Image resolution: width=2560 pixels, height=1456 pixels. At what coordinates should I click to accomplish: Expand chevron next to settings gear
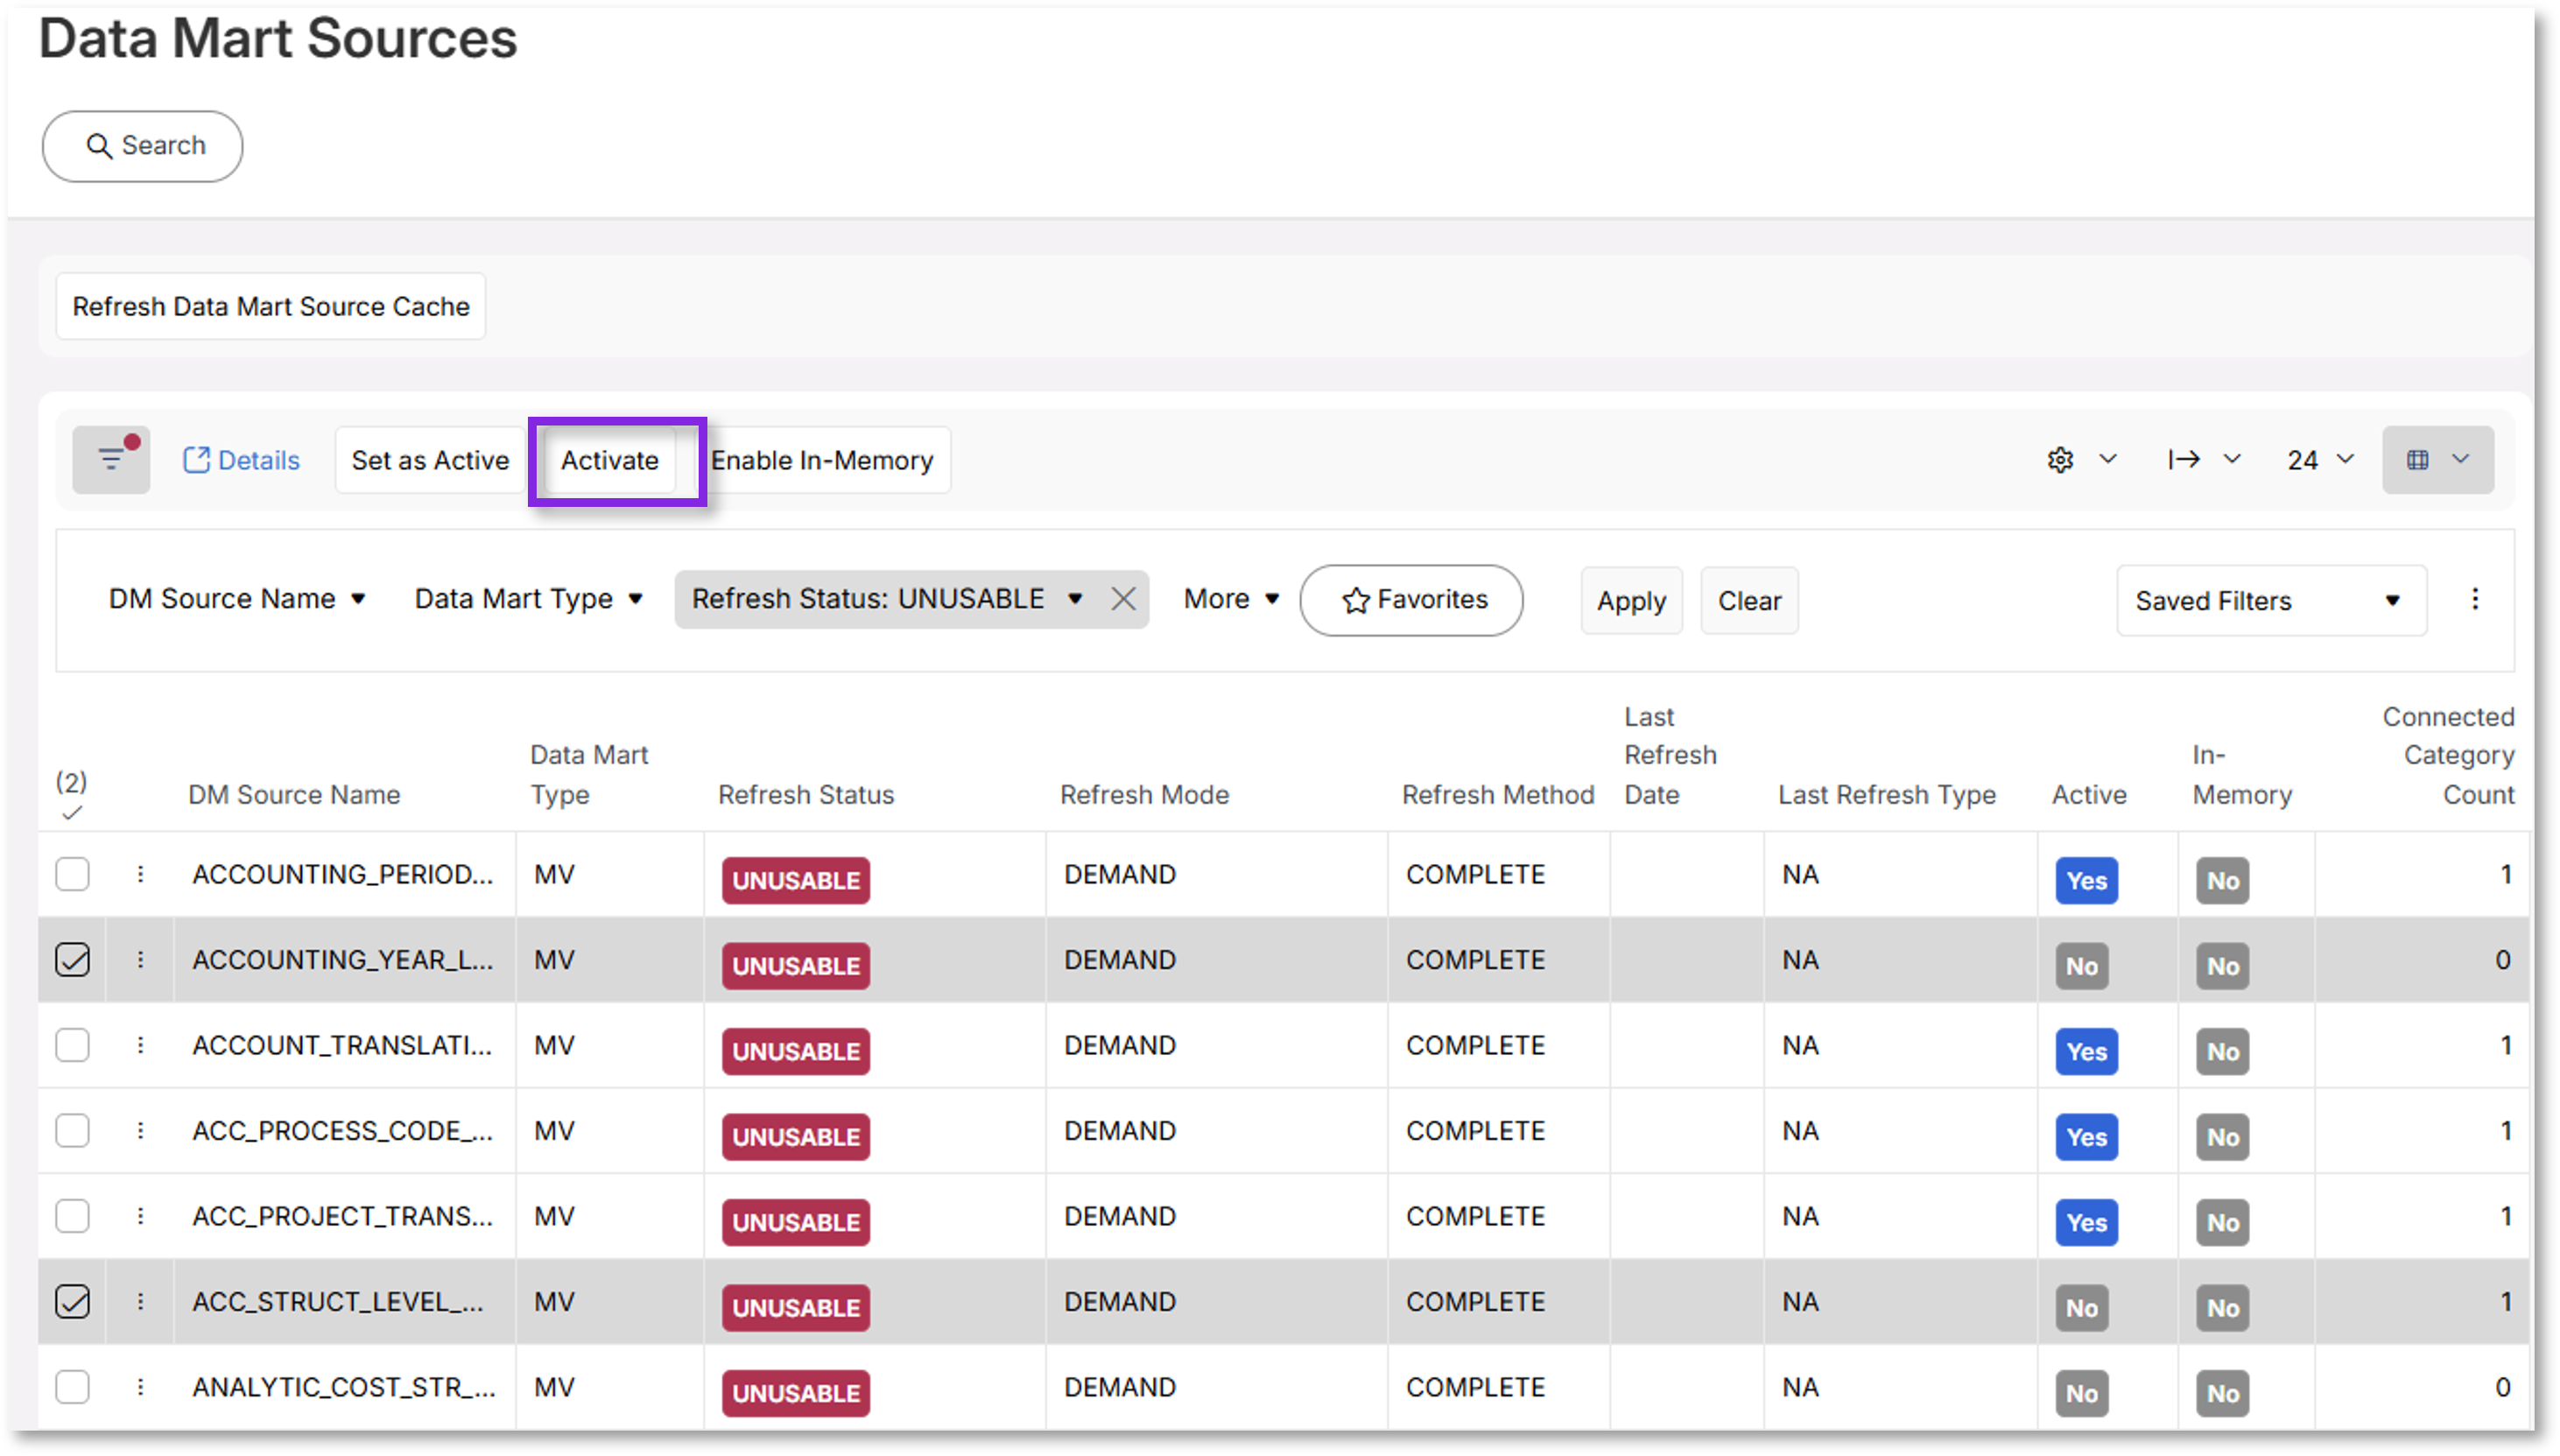click(x=2108, y=459)
